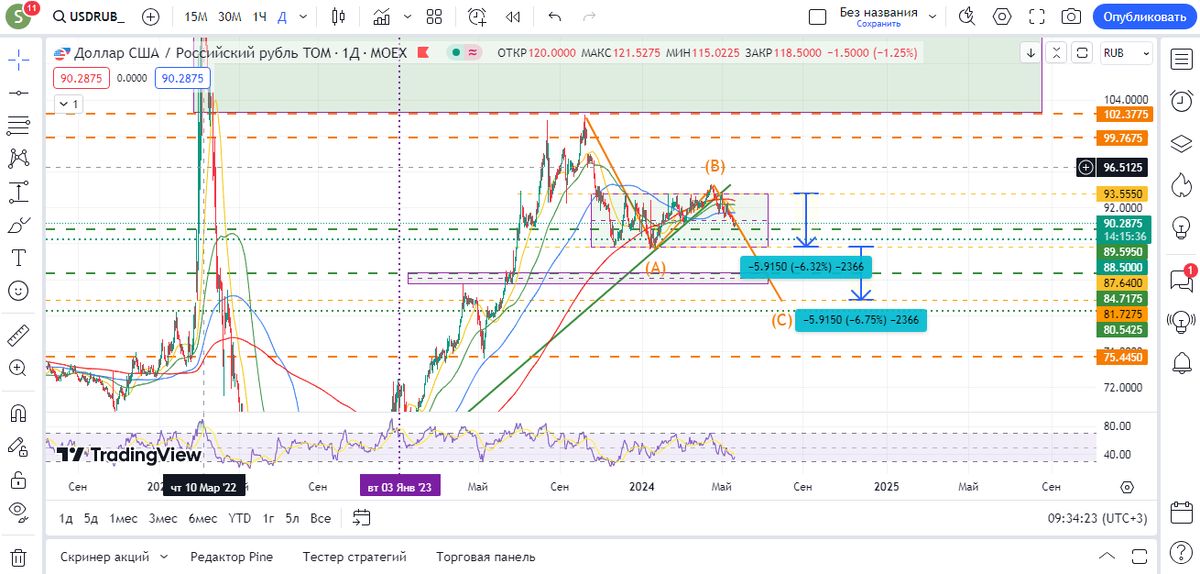
Task: Select the 3мес date range
Action: (163, 518)
